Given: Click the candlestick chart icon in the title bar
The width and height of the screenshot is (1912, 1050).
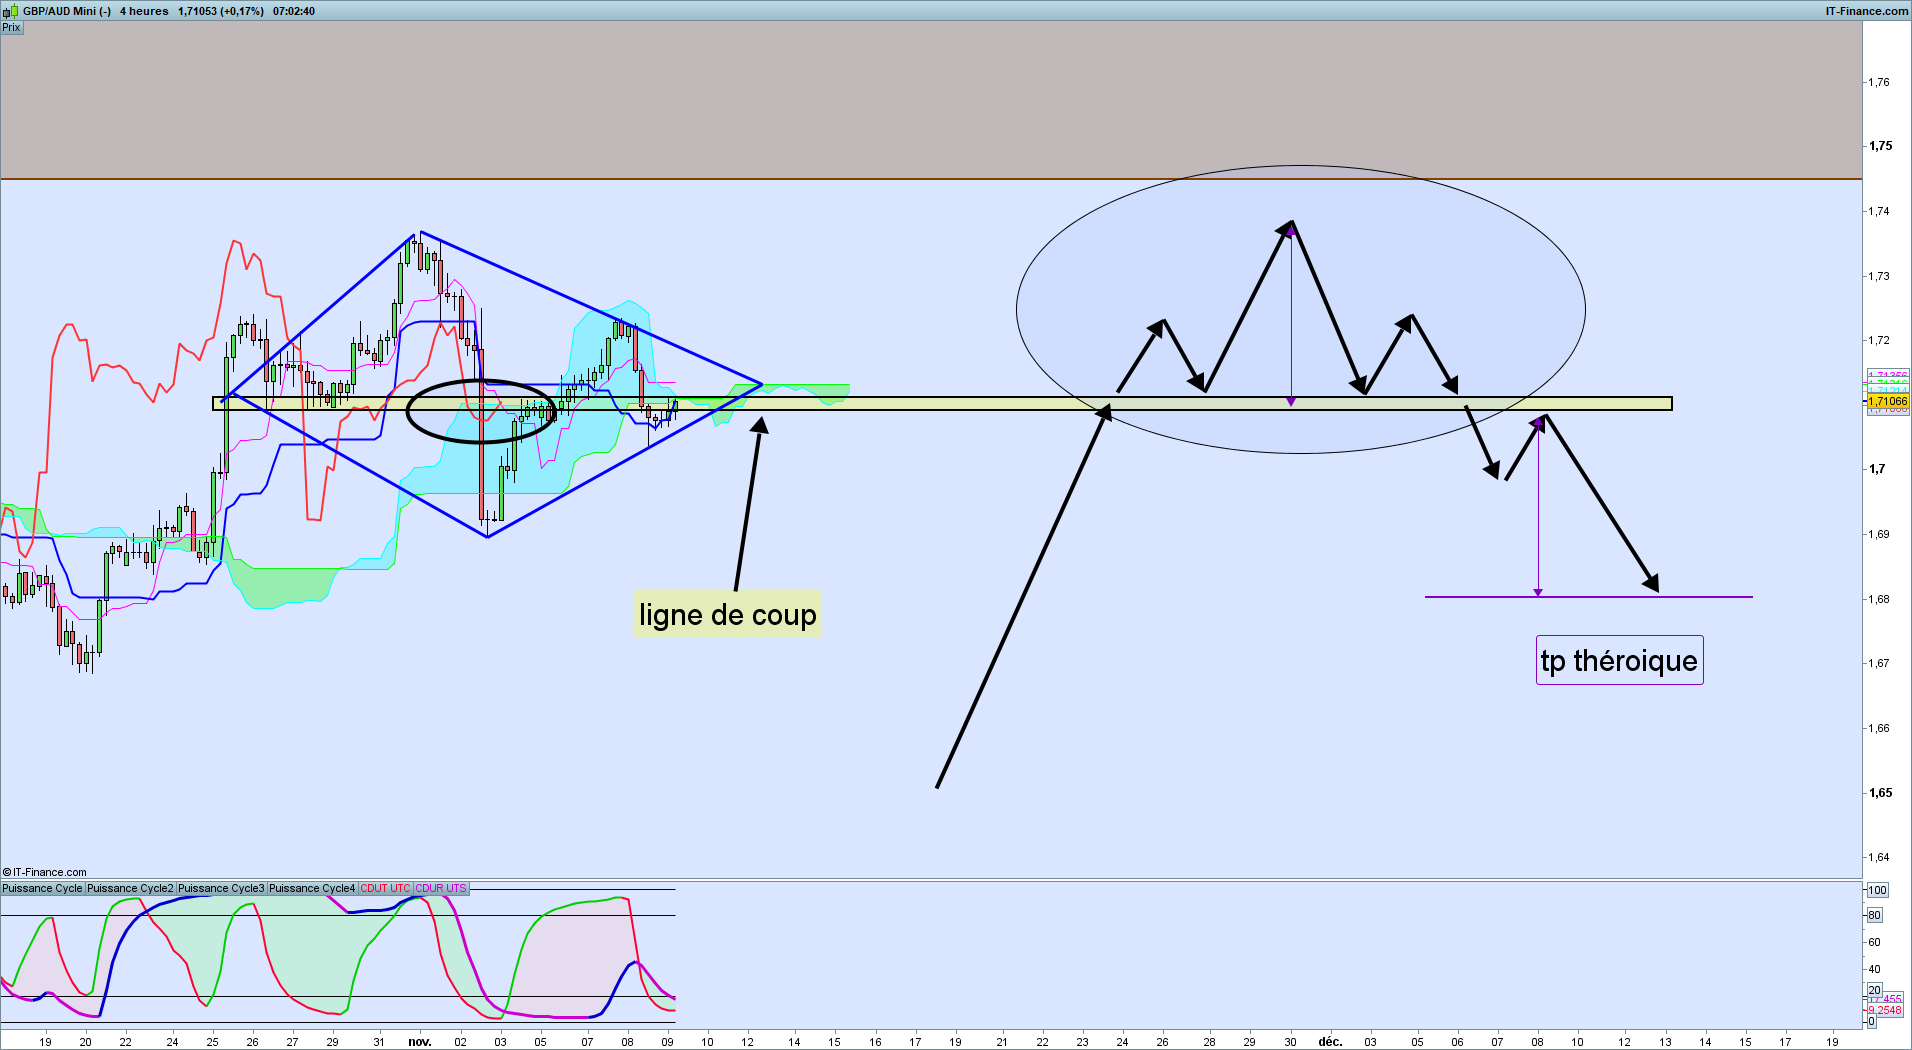Looking at the screenshot, I should 10,11.
